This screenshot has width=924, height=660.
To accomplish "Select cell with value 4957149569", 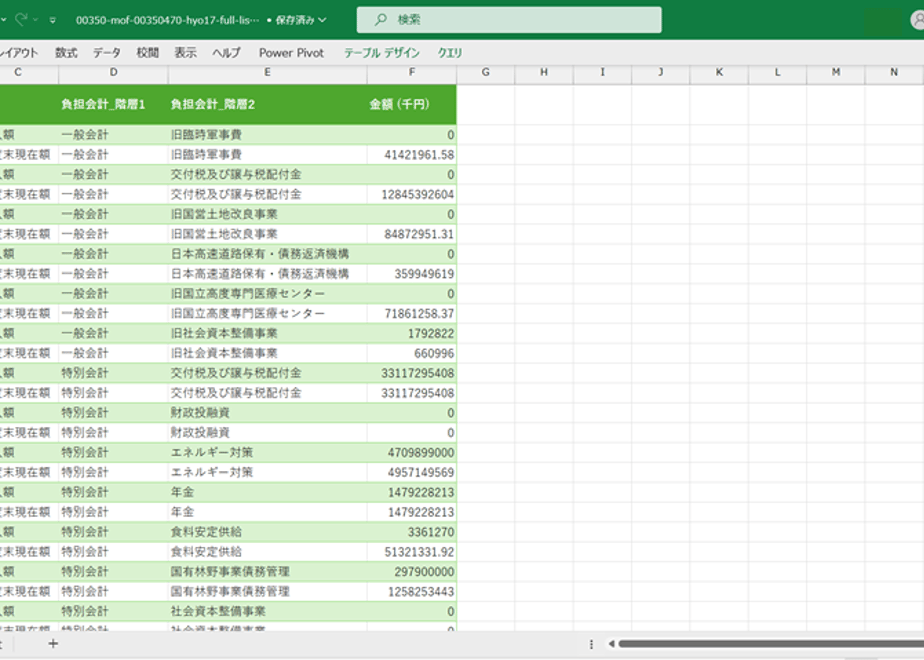I will click(x=411, y=472).
